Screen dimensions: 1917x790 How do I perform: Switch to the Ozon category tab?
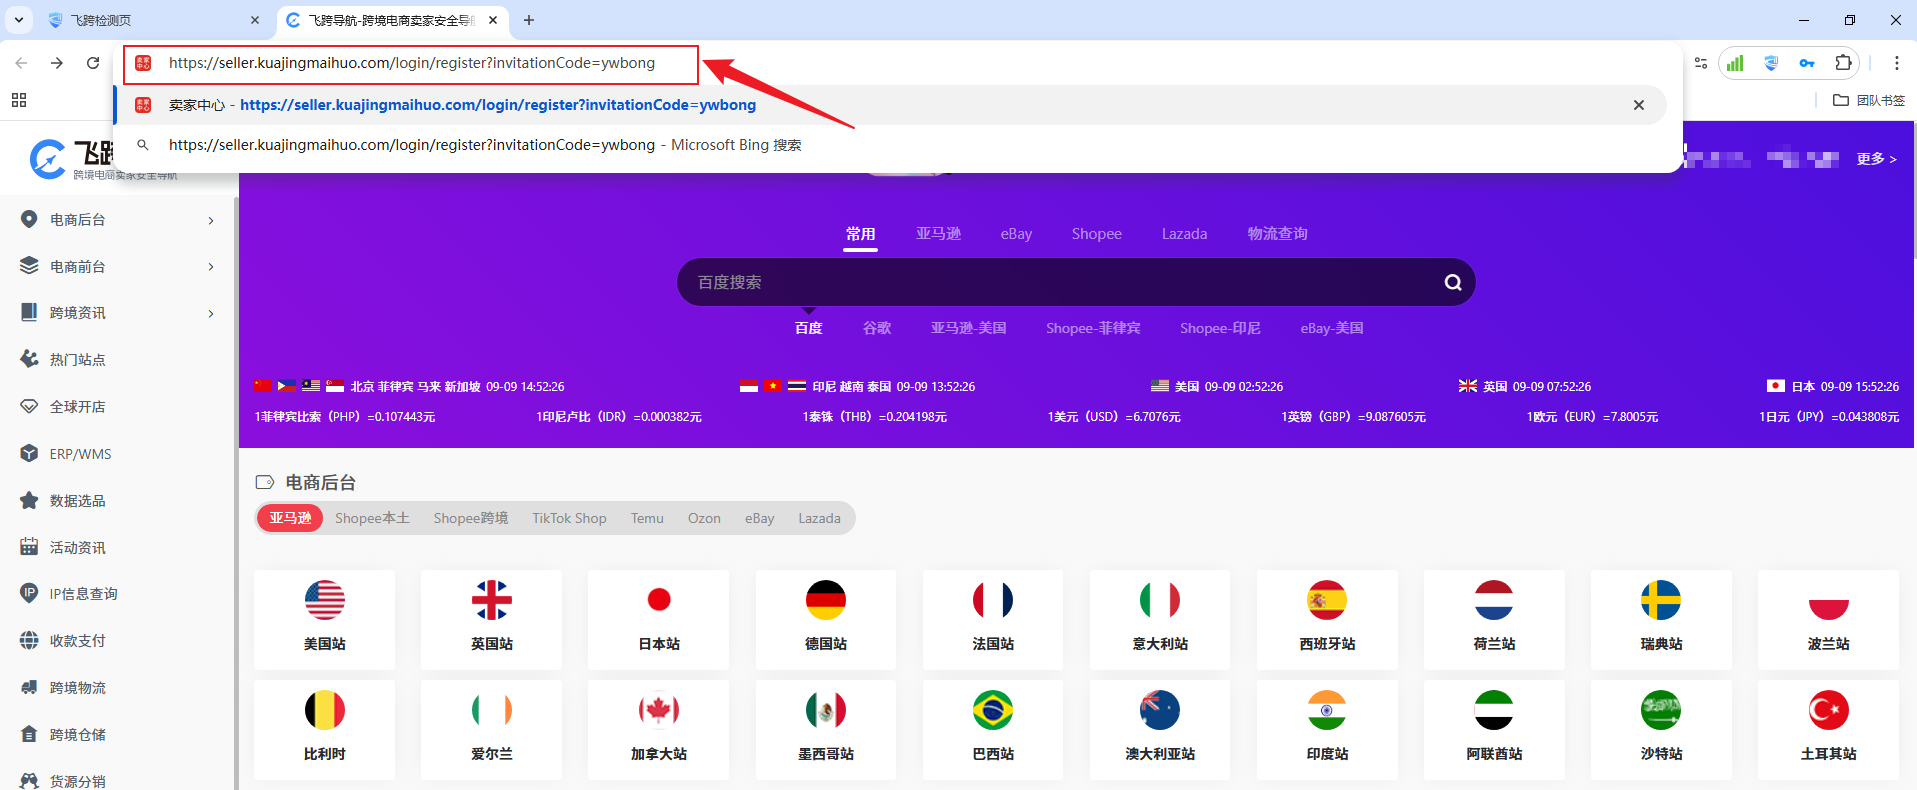pos(704,518)
